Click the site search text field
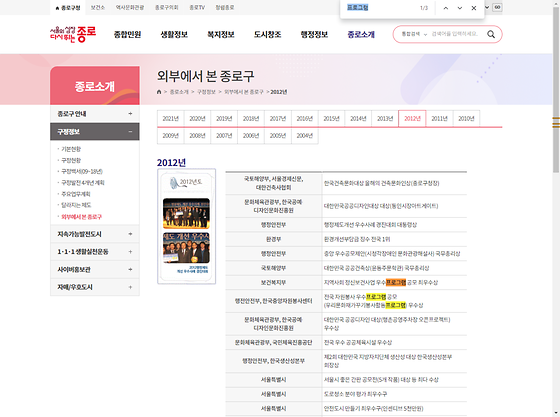Viewport: 560px width, 417px height. 455,34
